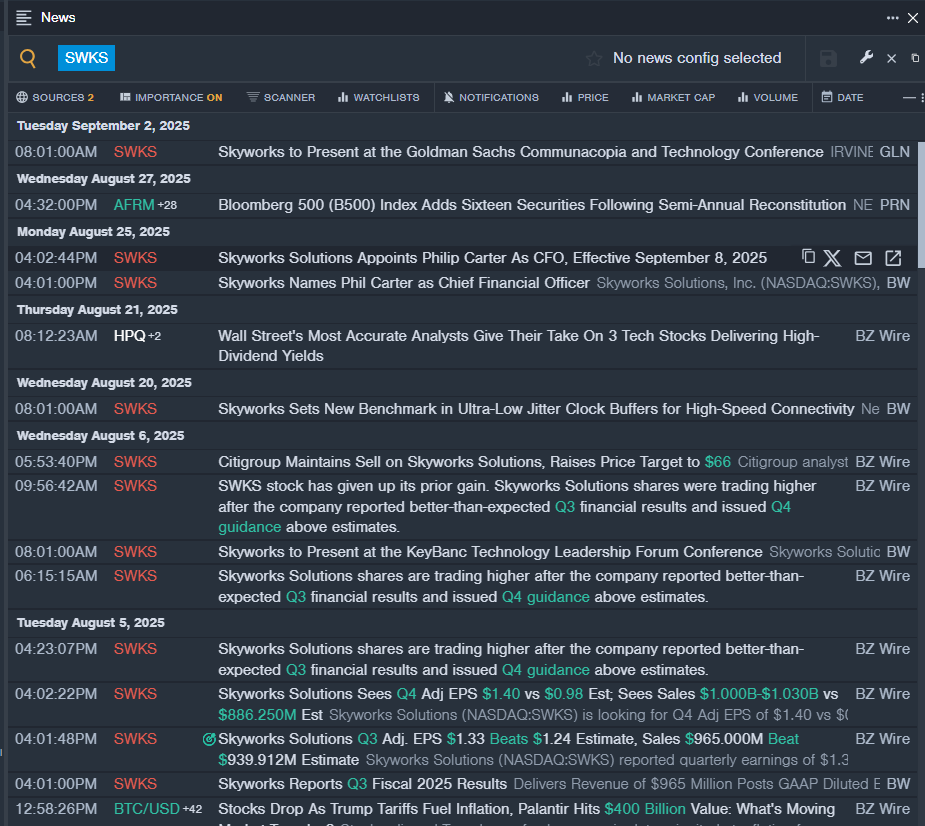This screenshot has width=925, height=826.
Task: Open Goldman Sachs Communacopia conference headline
Action: 520,152
